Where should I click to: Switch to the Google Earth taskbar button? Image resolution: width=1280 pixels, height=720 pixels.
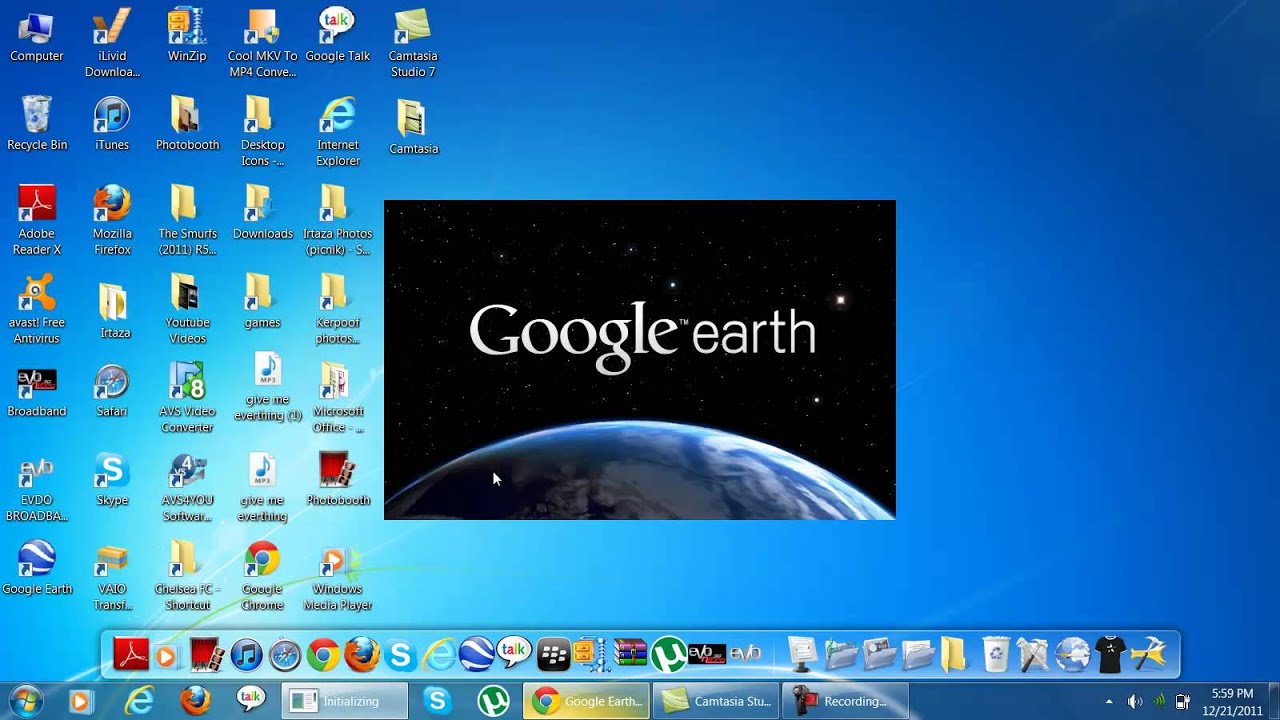coord(586,701)
